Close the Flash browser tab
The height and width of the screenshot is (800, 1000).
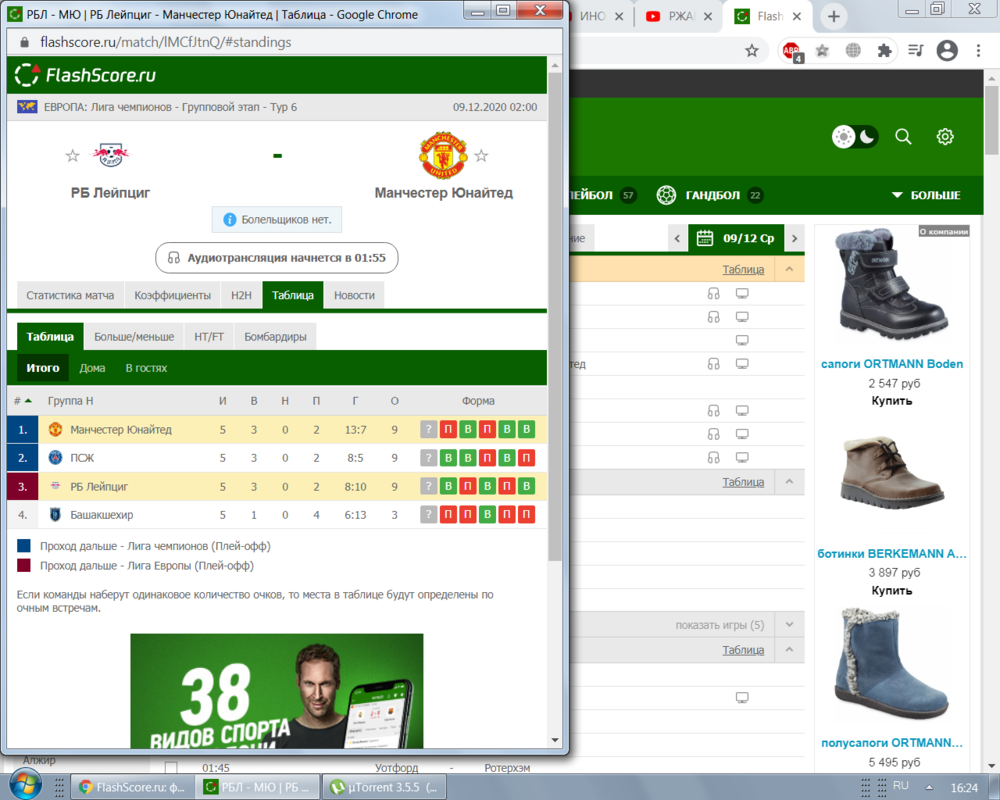(x=797, y=17)
